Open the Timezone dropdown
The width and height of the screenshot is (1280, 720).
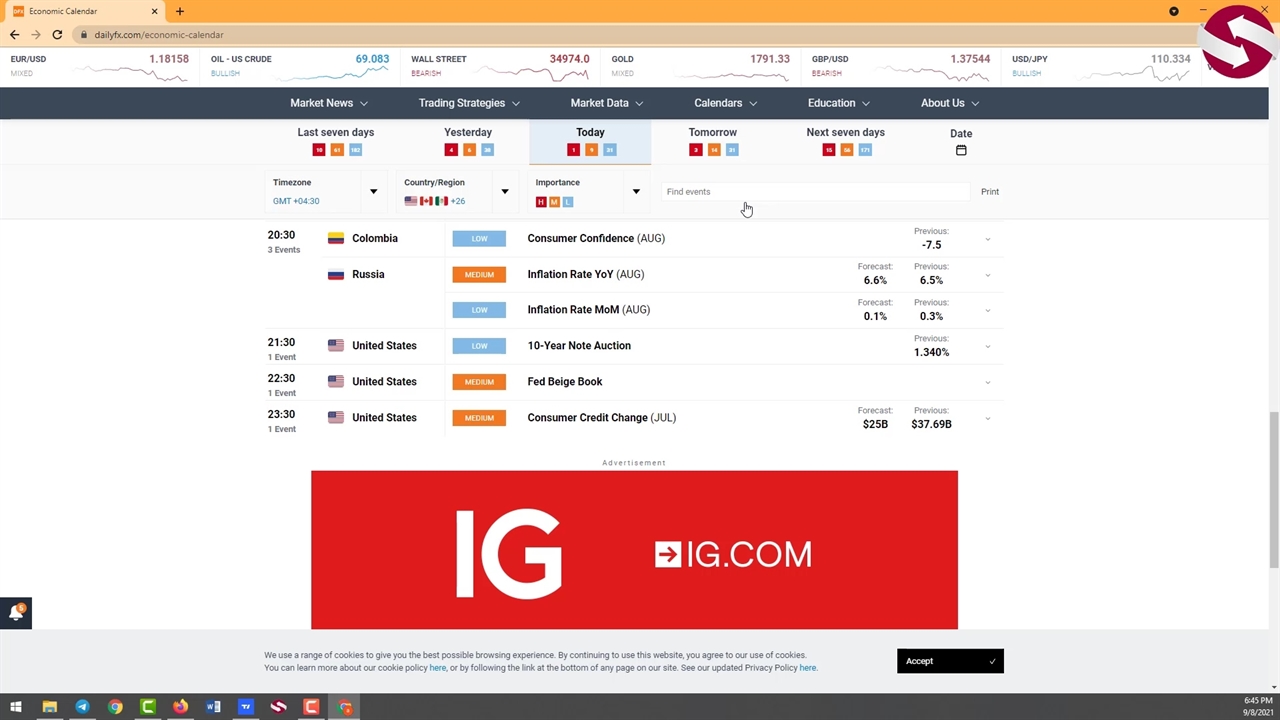(373, 192)
